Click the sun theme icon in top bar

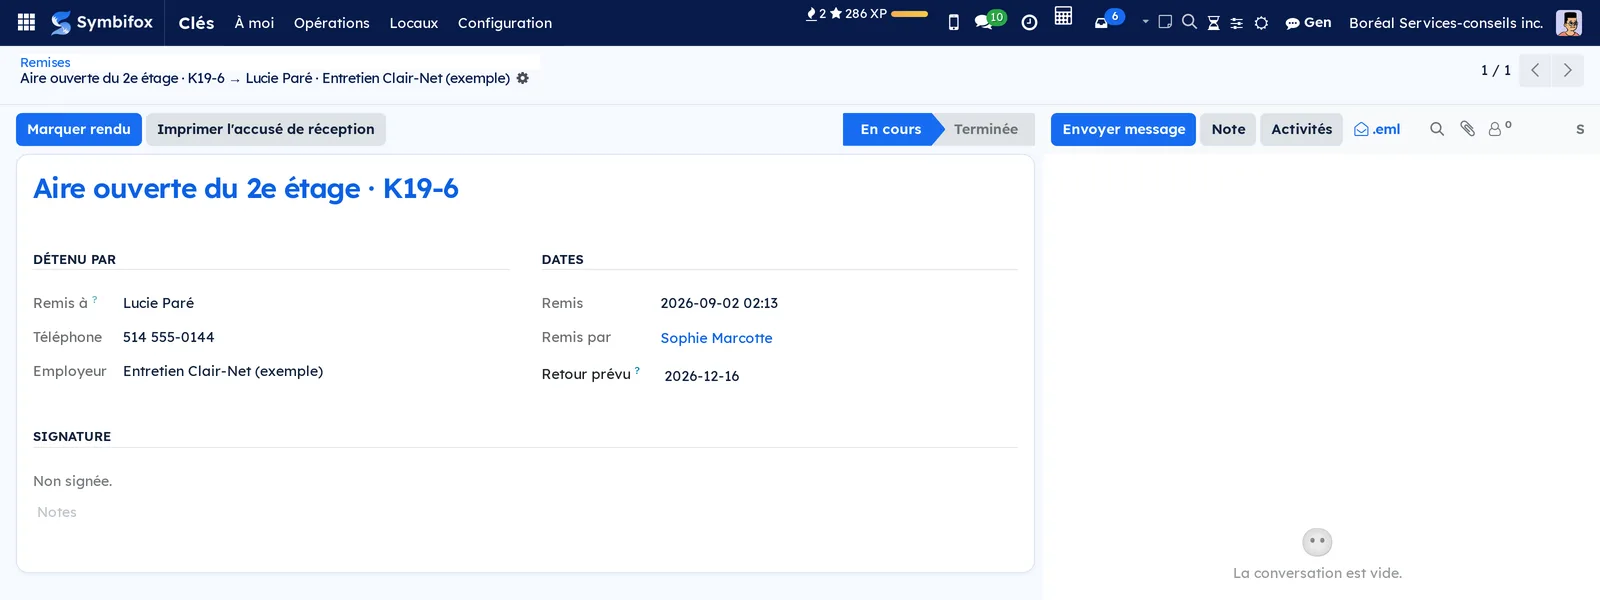pos(1261,23)
